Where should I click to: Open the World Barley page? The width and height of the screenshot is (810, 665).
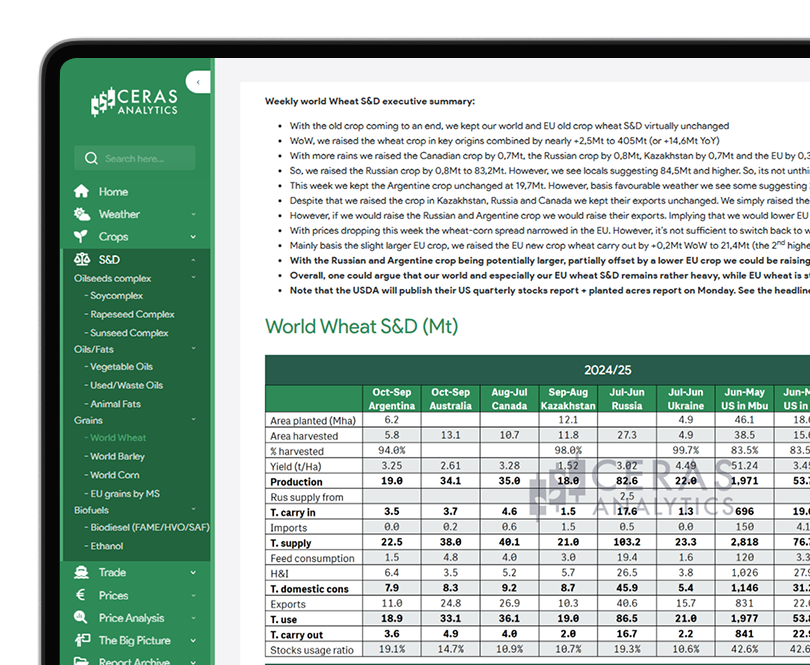point(115,457)
